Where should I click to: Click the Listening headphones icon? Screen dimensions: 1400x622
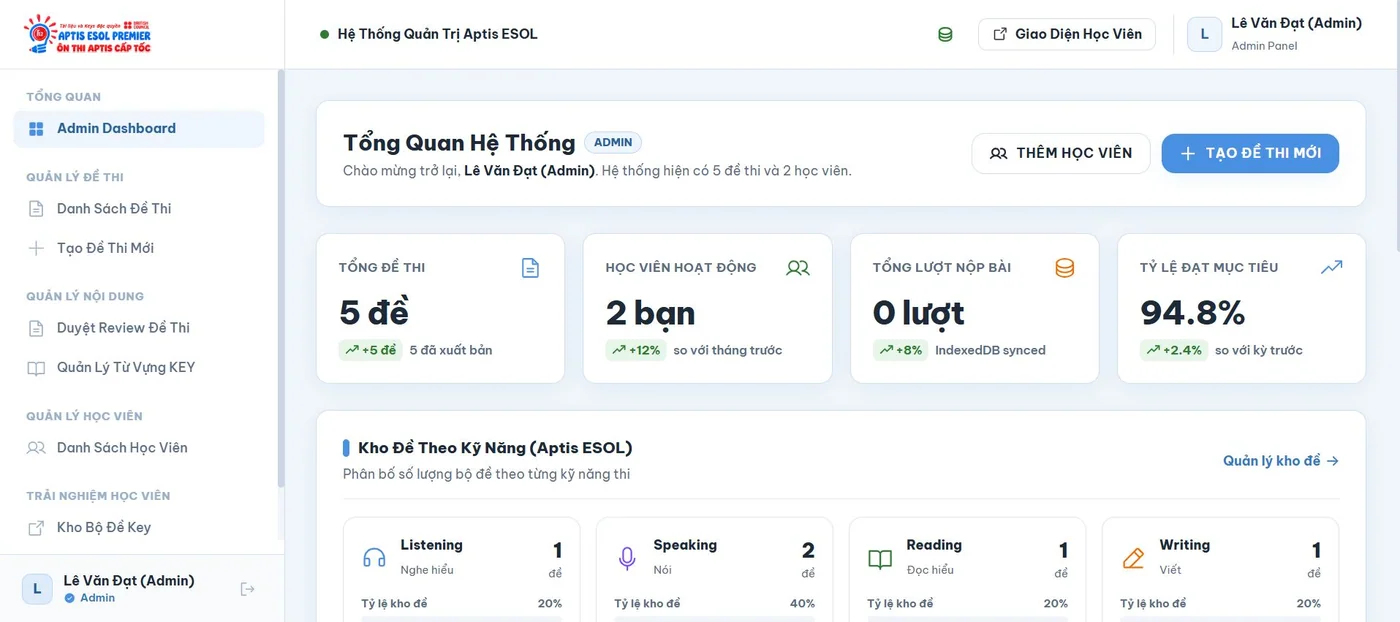click(374, 558)
